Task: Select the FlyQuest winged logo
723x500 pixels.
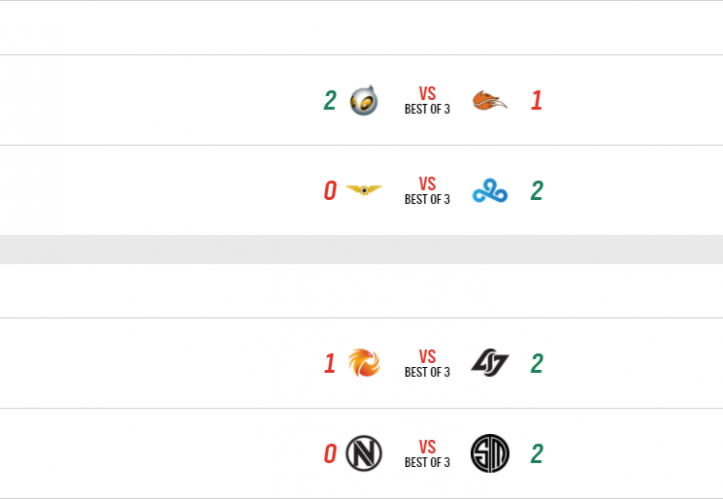Action: [x=364, y=190]
